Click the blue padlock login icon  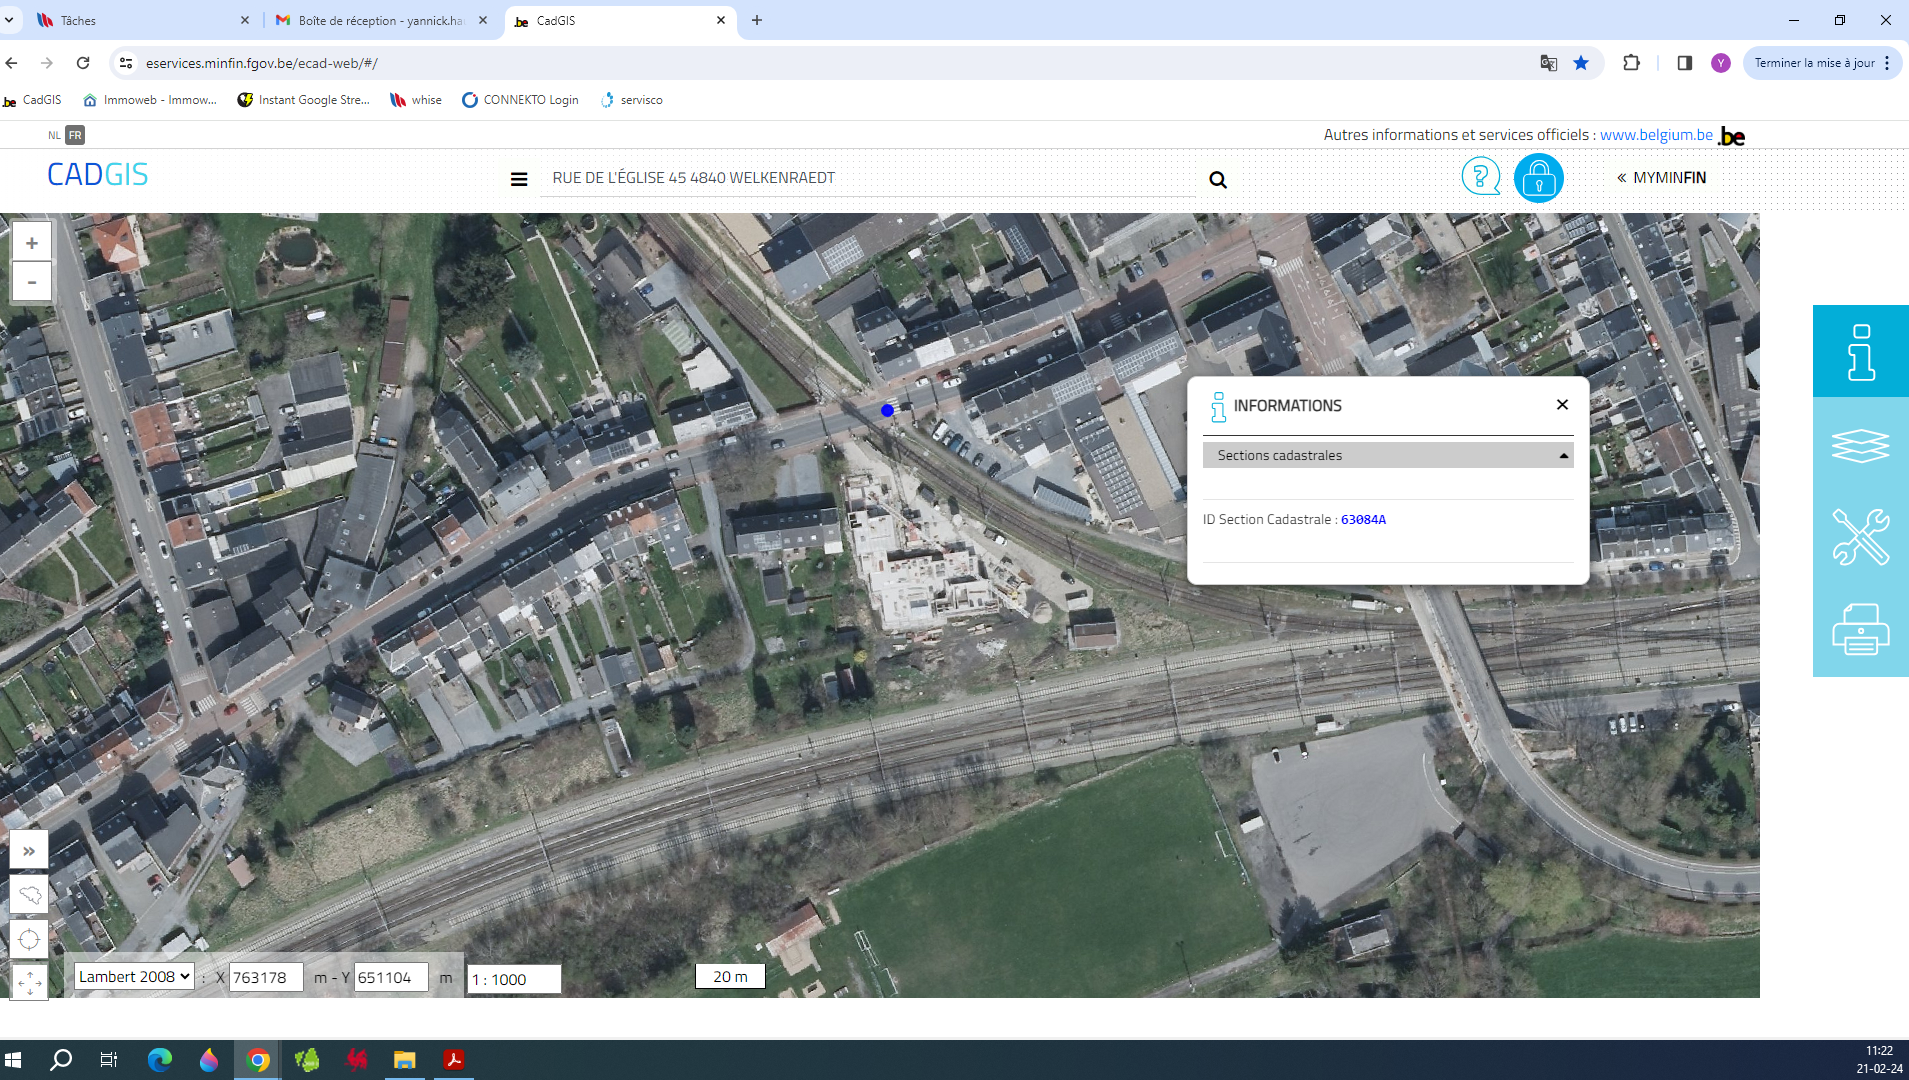pos(1538,179)
